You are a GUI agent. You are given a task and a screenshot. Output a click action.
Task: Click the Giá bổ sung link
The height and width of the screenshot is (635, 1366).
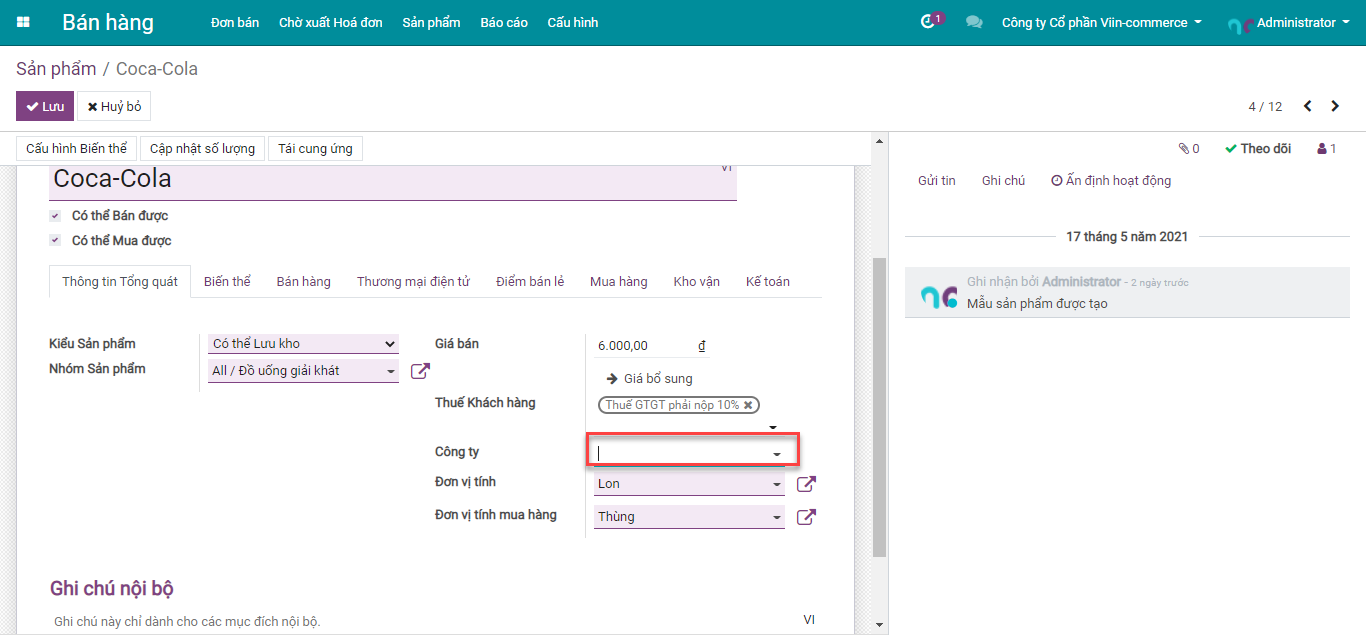(x=649, y=379)
